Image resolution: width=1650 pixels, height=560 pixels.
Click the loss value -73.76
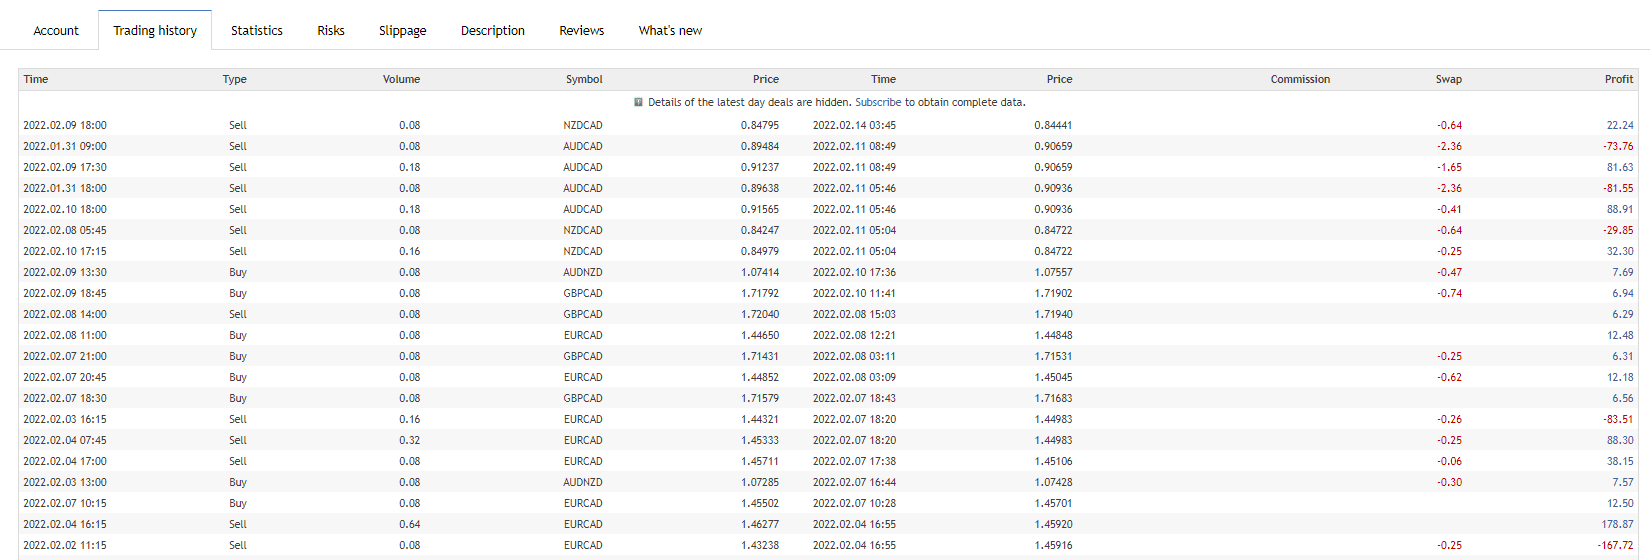pos(1618,146)
